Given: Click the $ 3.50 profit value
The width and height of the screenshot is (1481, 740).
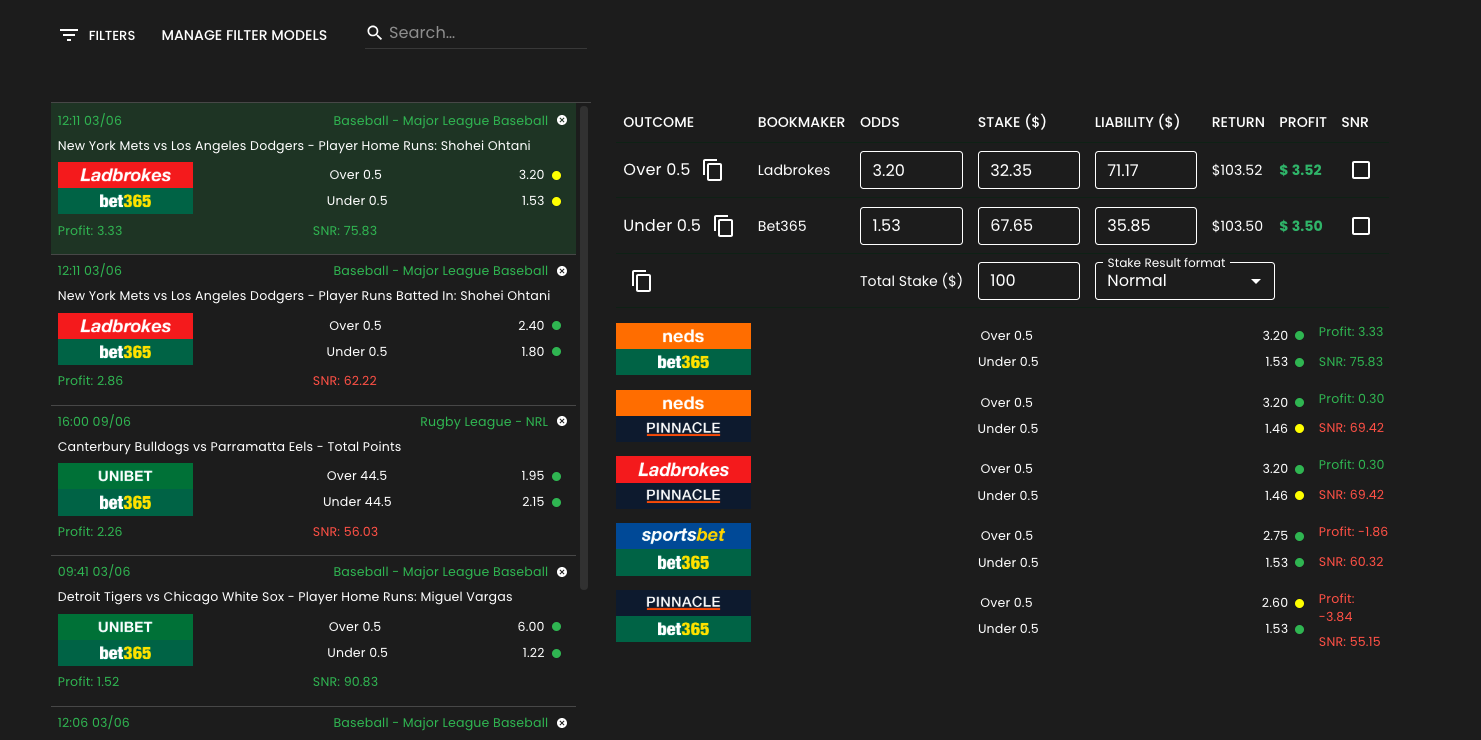Looking at the screenshot, I should coord(1301,226).
